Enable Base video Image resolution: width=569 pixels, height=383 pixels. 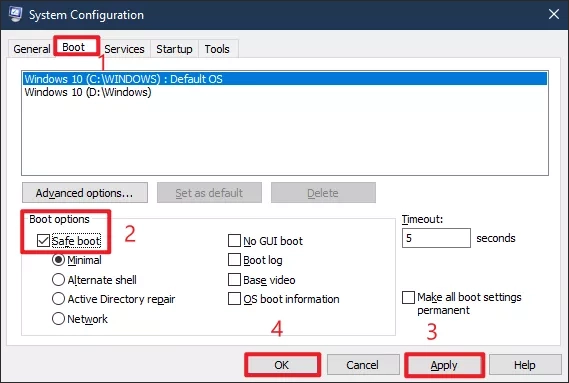234,280
